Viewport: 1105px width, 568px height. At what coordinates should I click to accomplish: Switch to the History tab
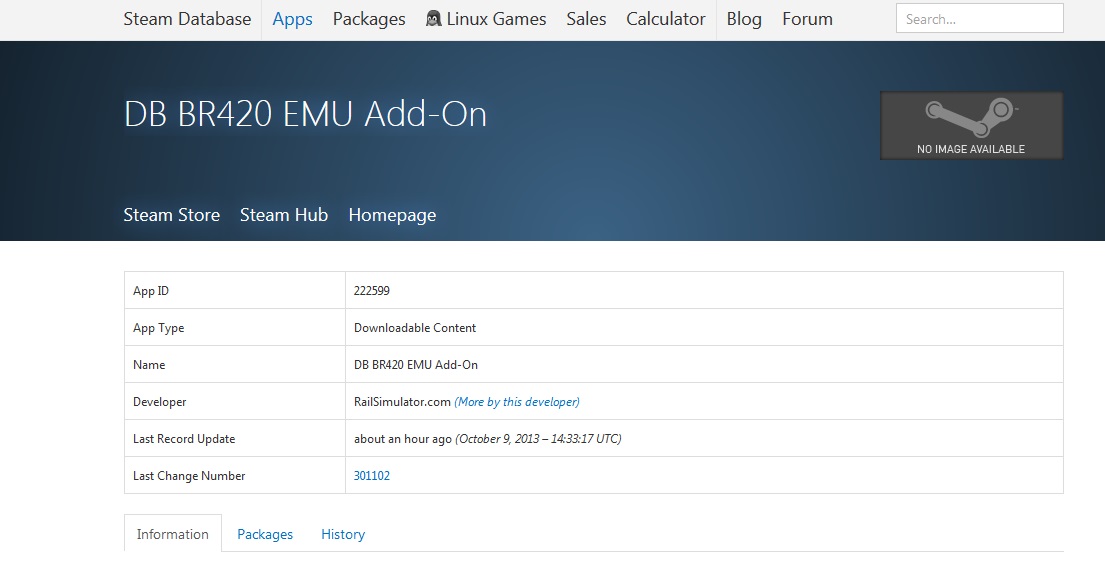[x=343, y=534]
